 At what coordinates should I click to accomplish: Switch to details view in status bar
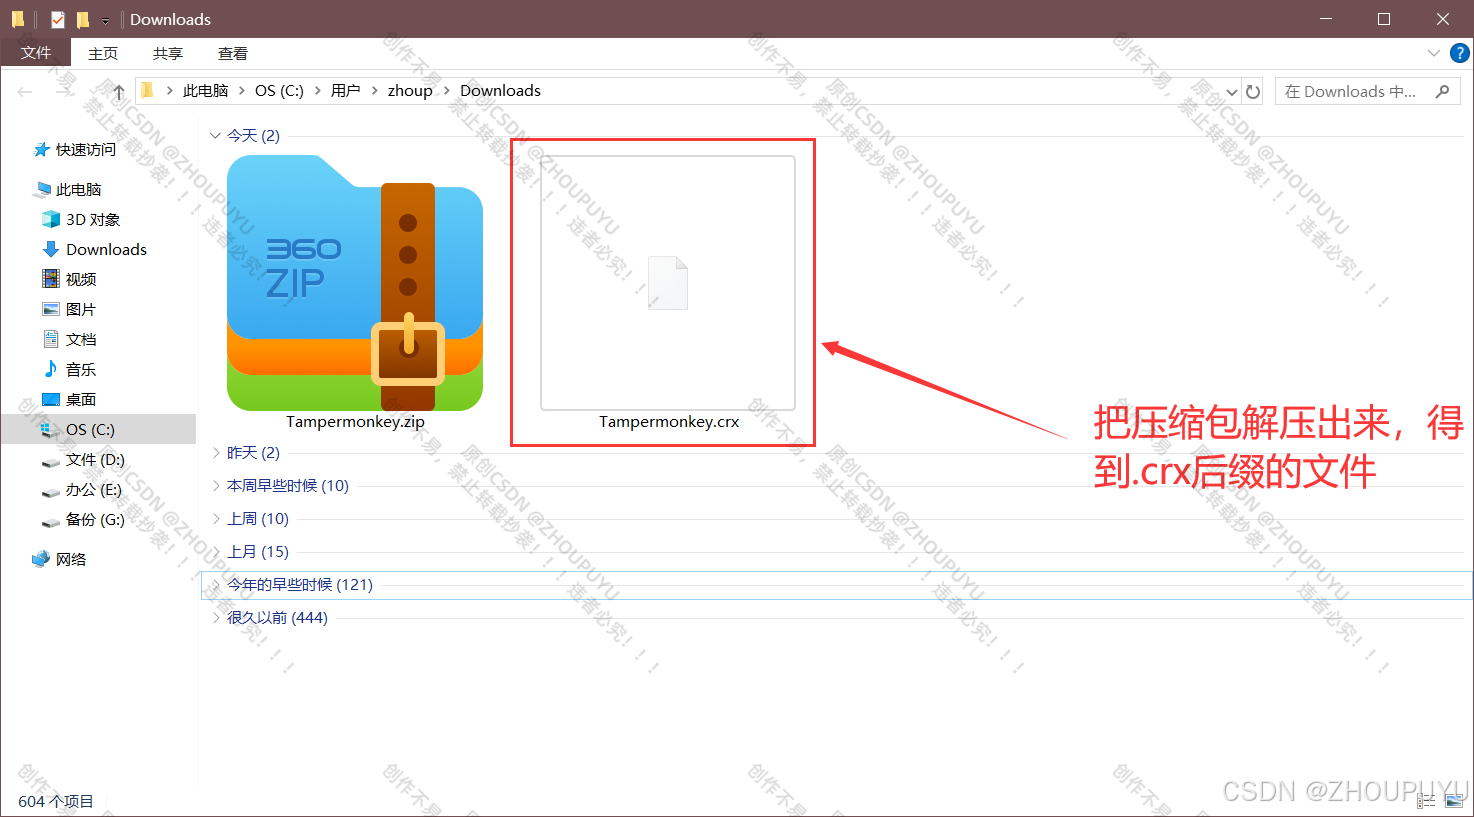[x=1427, y=801]
